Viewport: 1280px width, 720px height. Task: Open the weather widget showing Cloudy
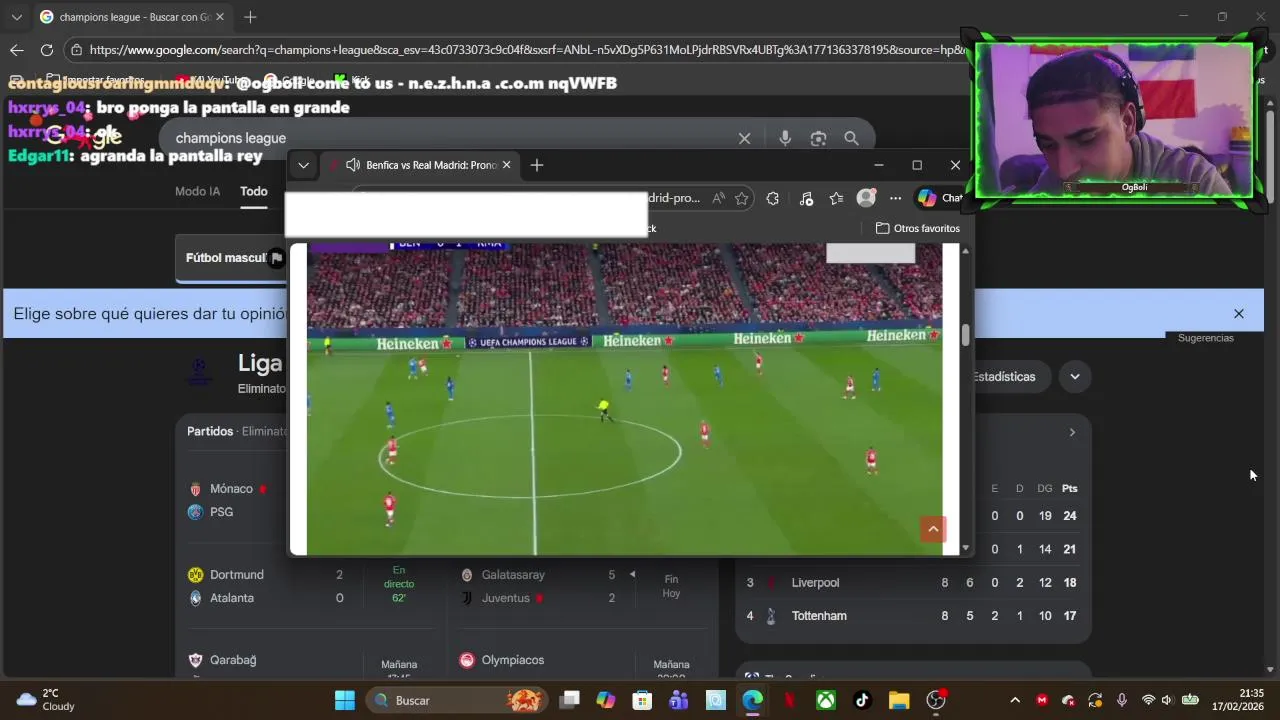click(x=46, y=700)
